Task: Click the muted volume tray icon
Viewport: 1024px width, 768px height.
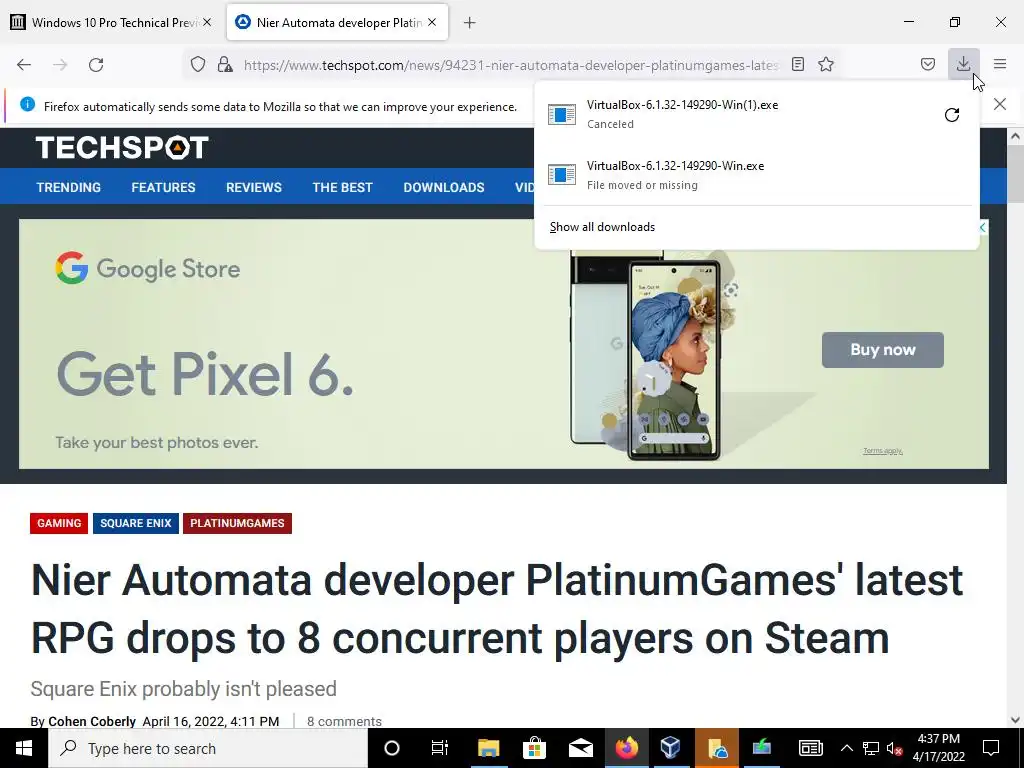Action: point(894,748)
